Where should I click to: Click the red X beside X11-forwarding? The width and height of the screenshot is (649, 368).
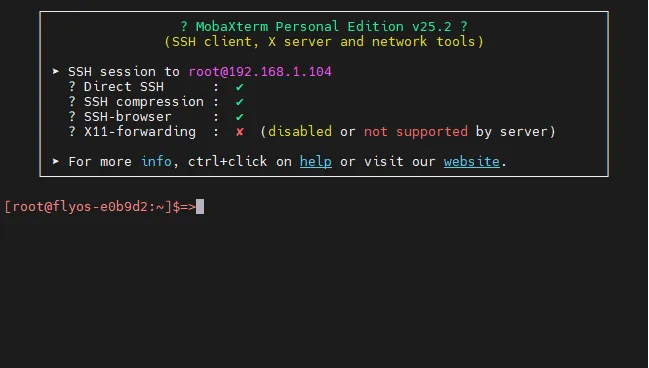coord(240,132)
